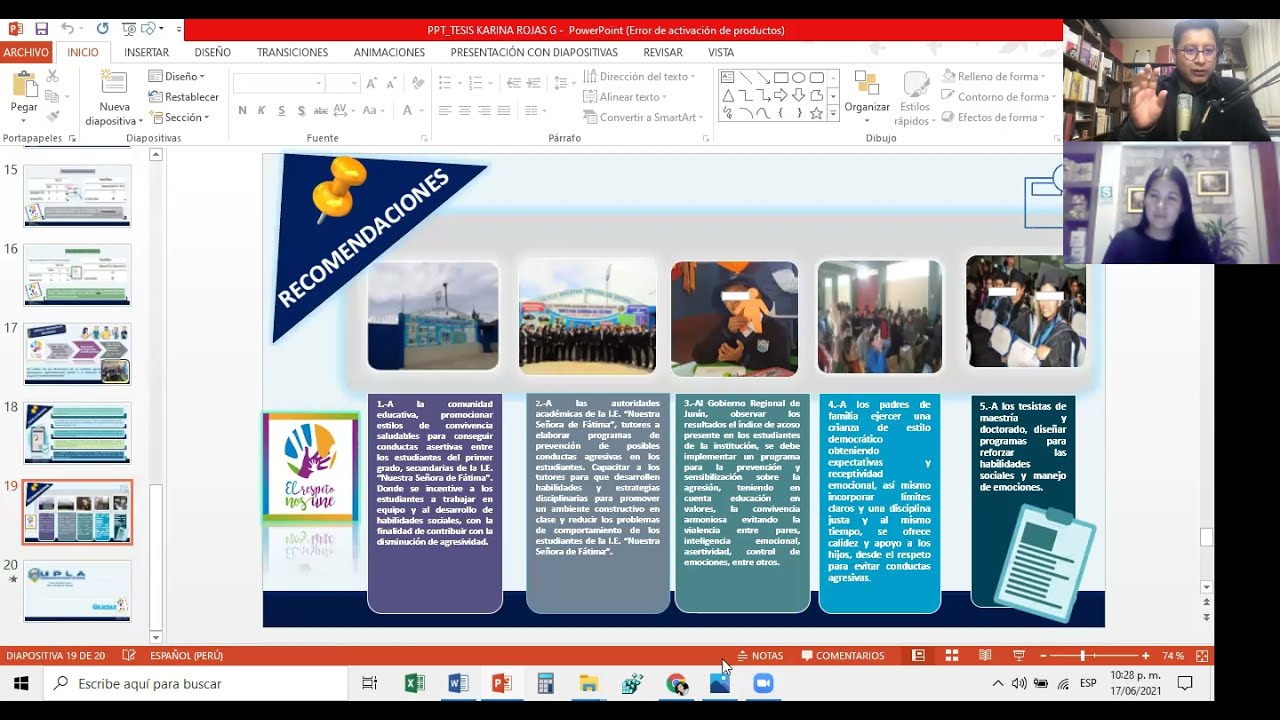Open spell check icon in status bar

(129, 656)
